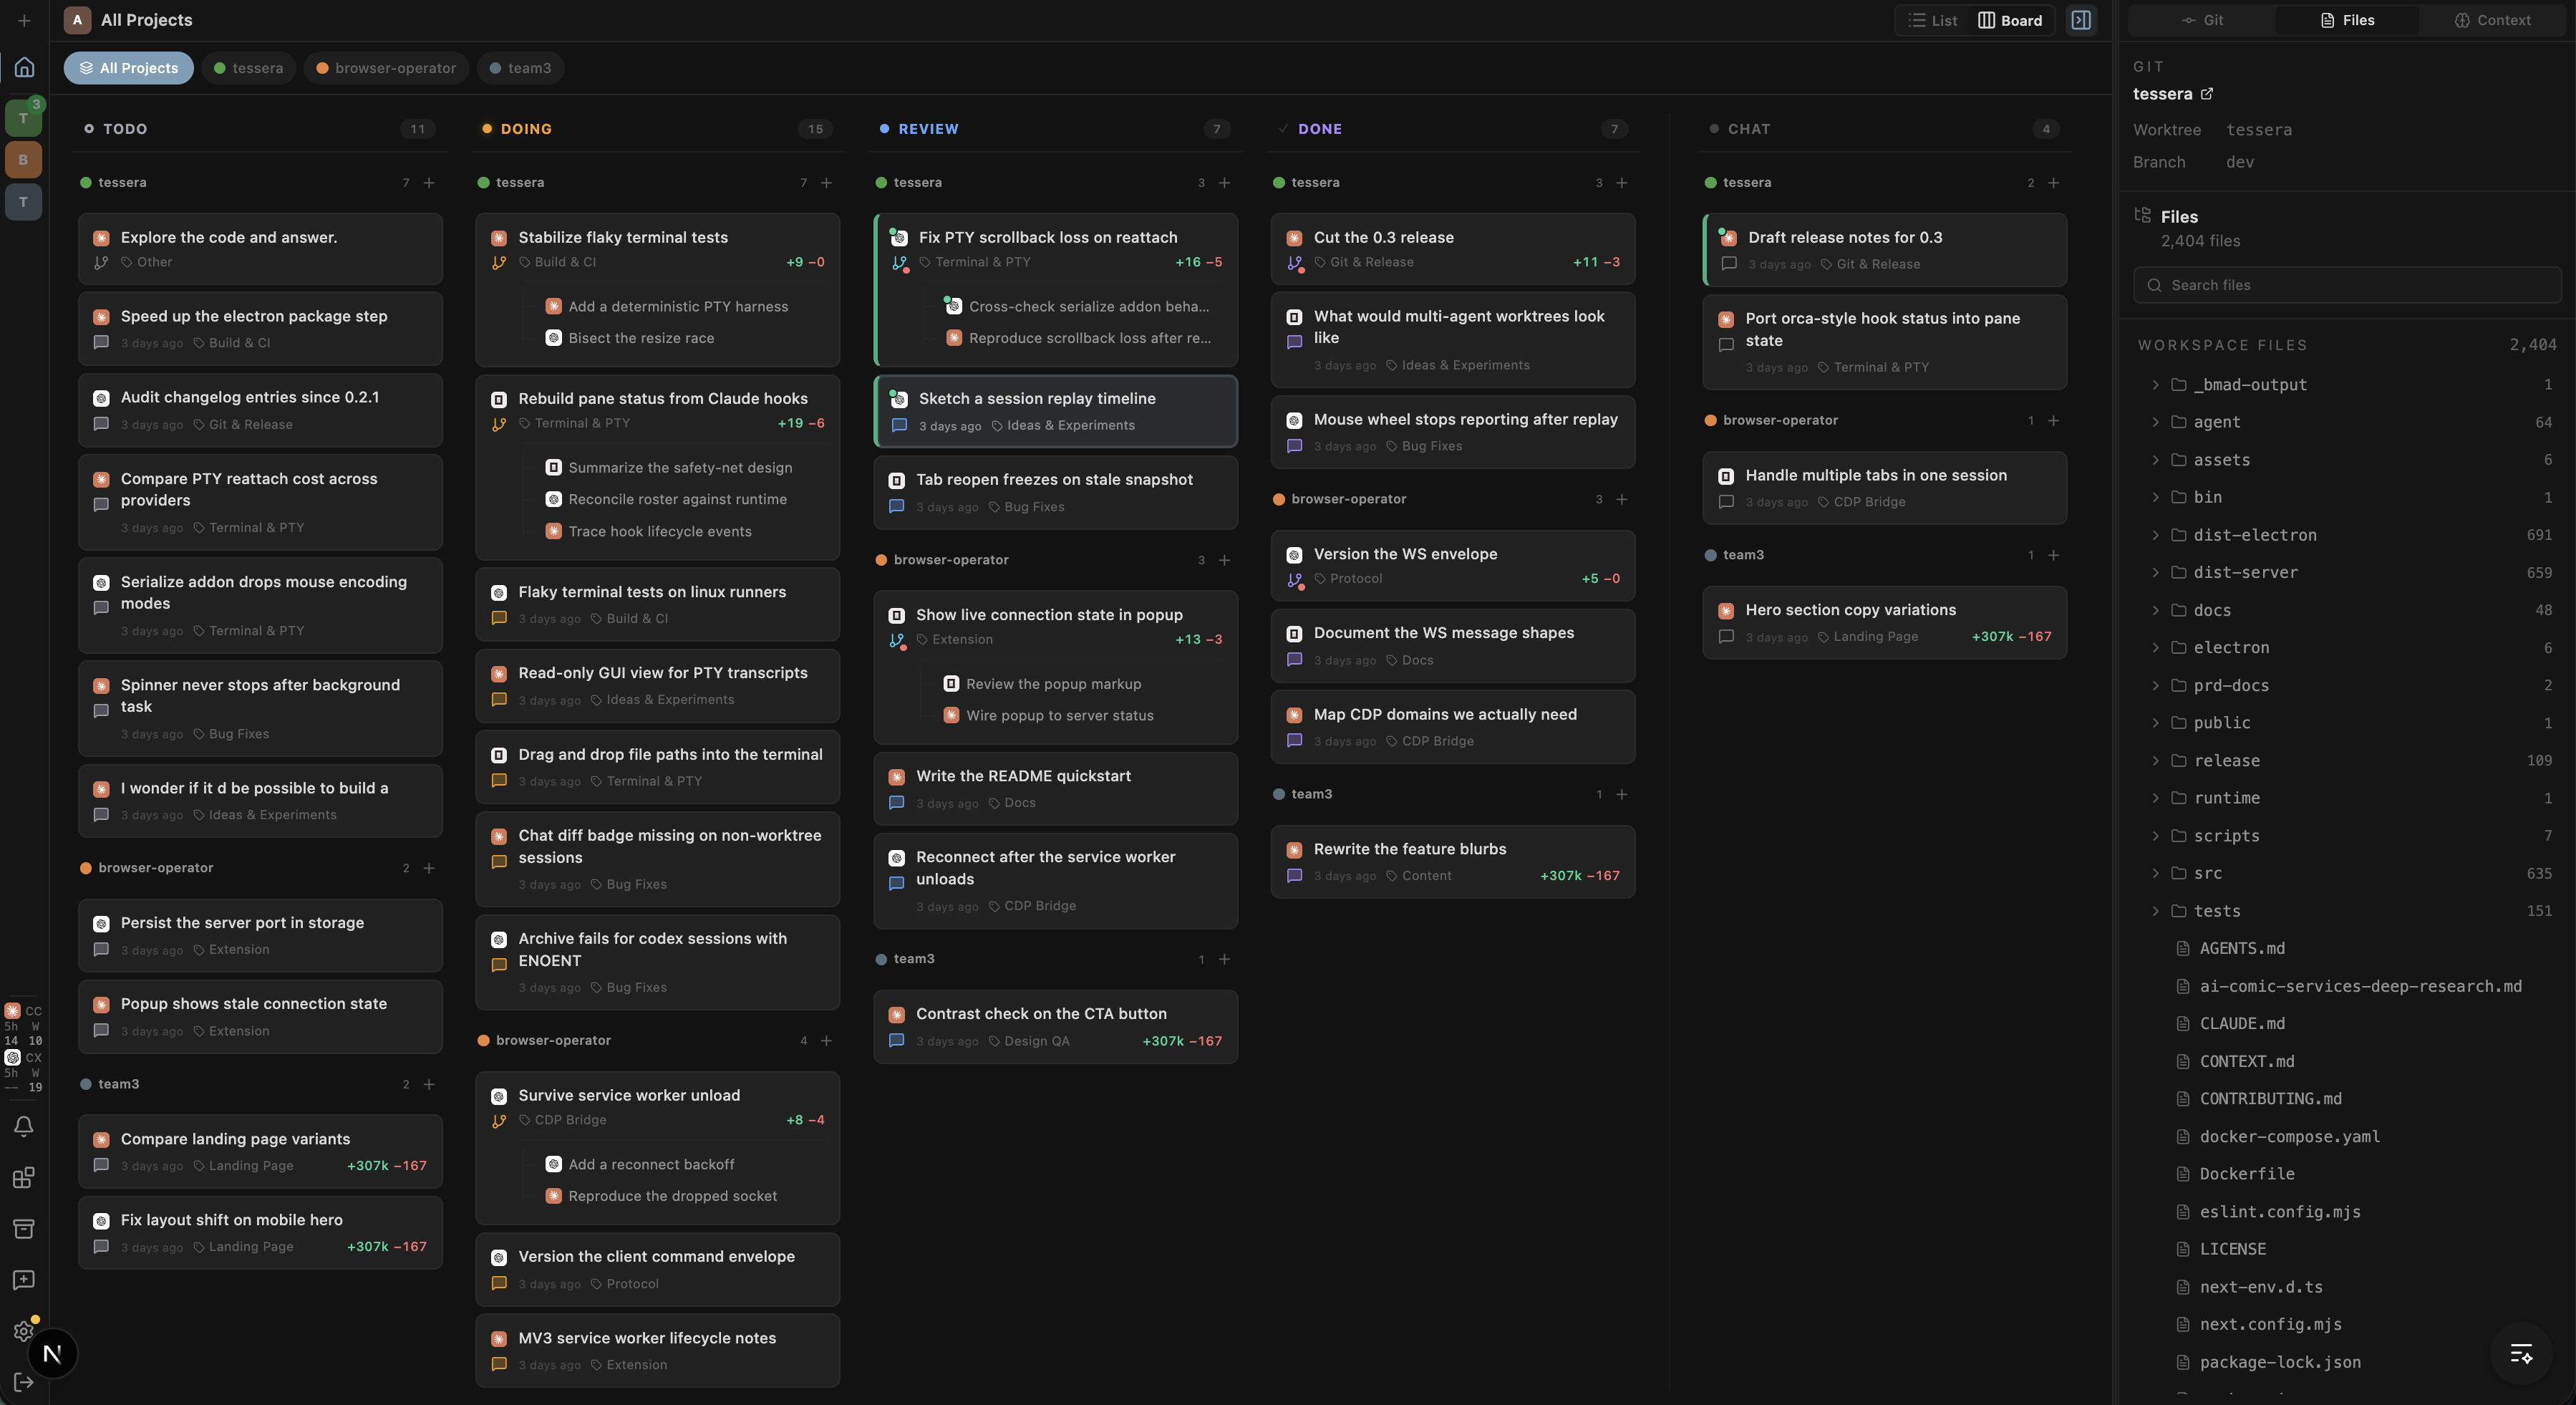The height and width of the screenshot is (1405, 2576).
Task: Select the orange B project avatar
Action: tap(24, 160)
